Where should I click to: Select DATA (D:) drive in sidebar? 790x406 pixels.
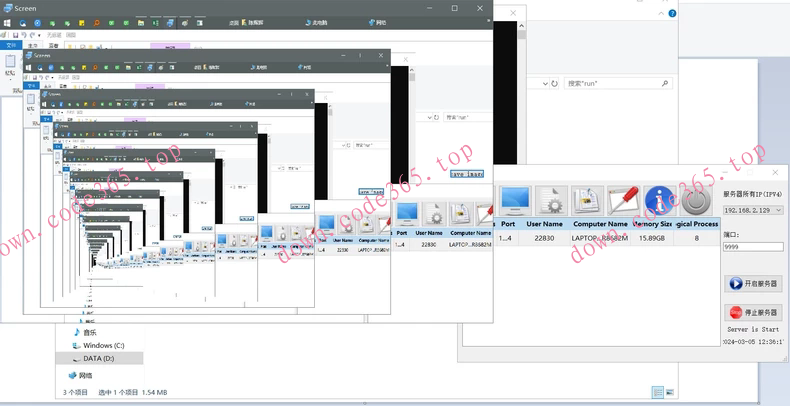click(x=98, y=358)
